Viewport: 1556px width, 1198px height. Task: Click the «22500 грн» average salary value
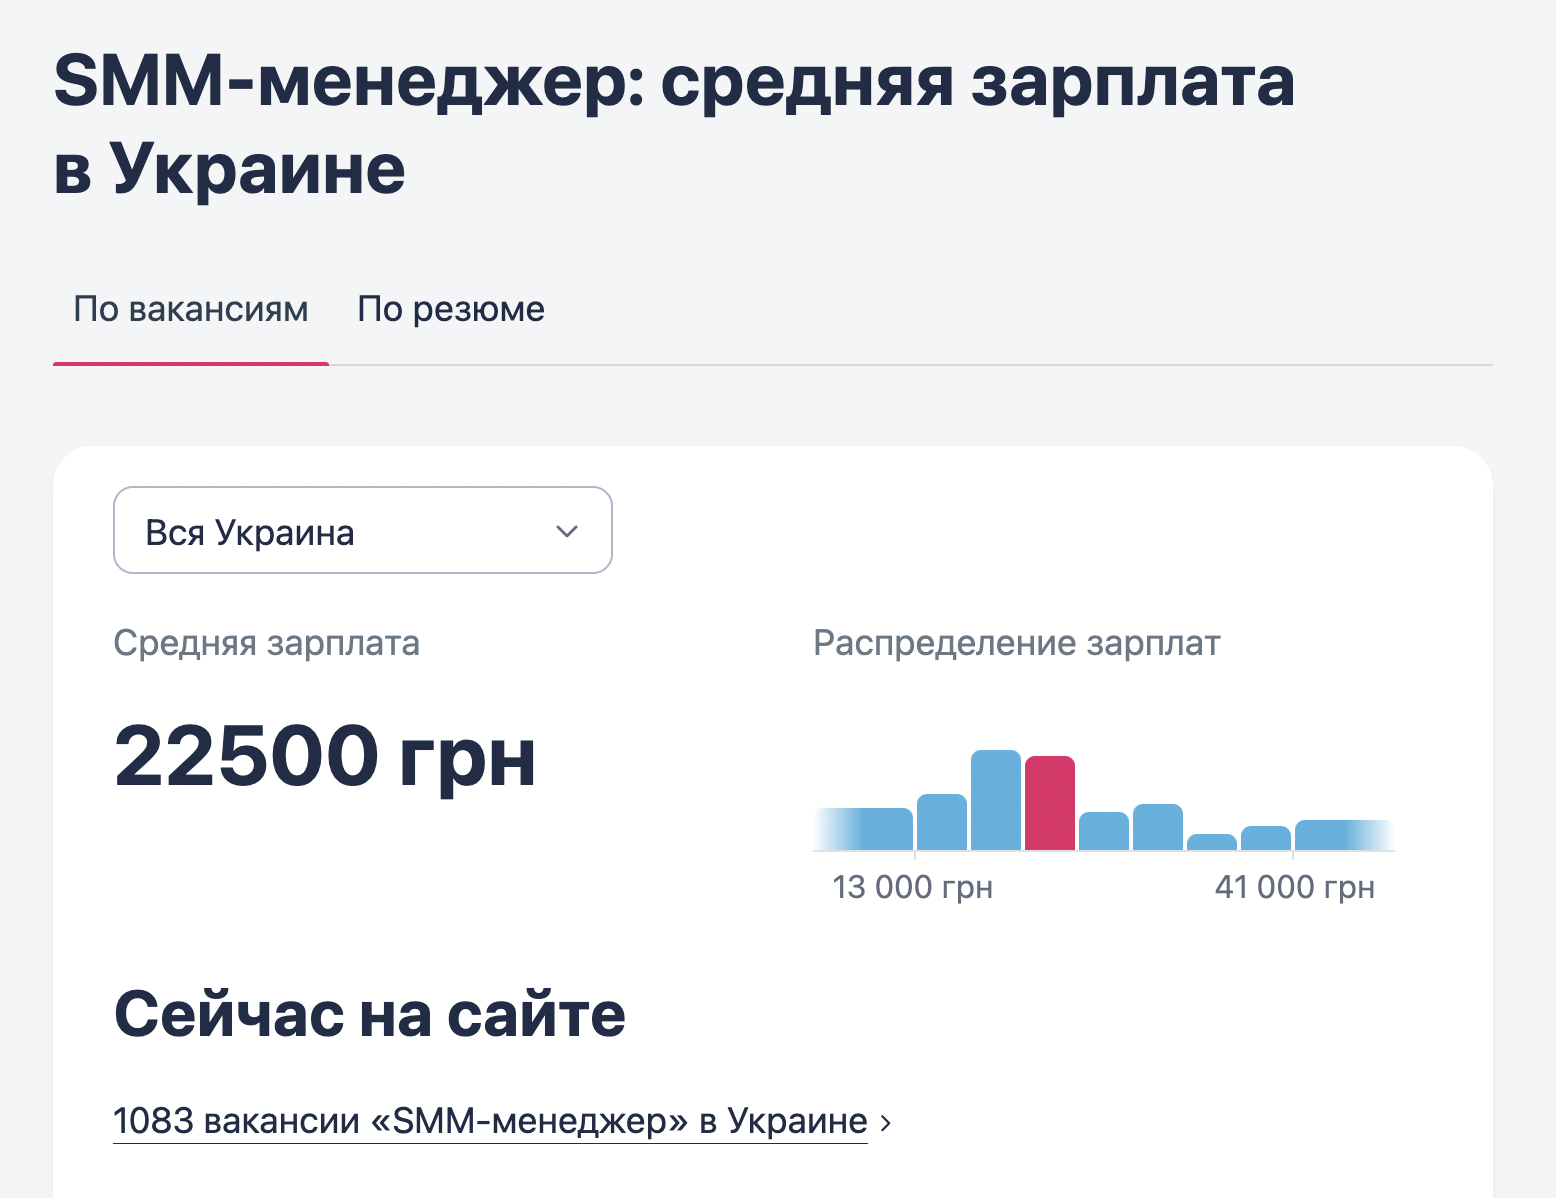(326, 757)
